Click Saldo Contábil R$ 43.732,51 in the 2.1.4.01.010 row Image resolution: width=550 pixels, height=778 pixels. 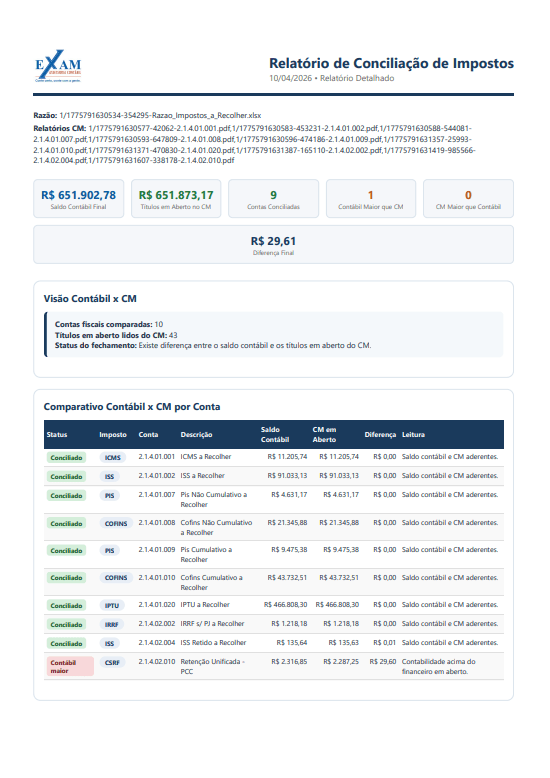(x=287, y=578)
